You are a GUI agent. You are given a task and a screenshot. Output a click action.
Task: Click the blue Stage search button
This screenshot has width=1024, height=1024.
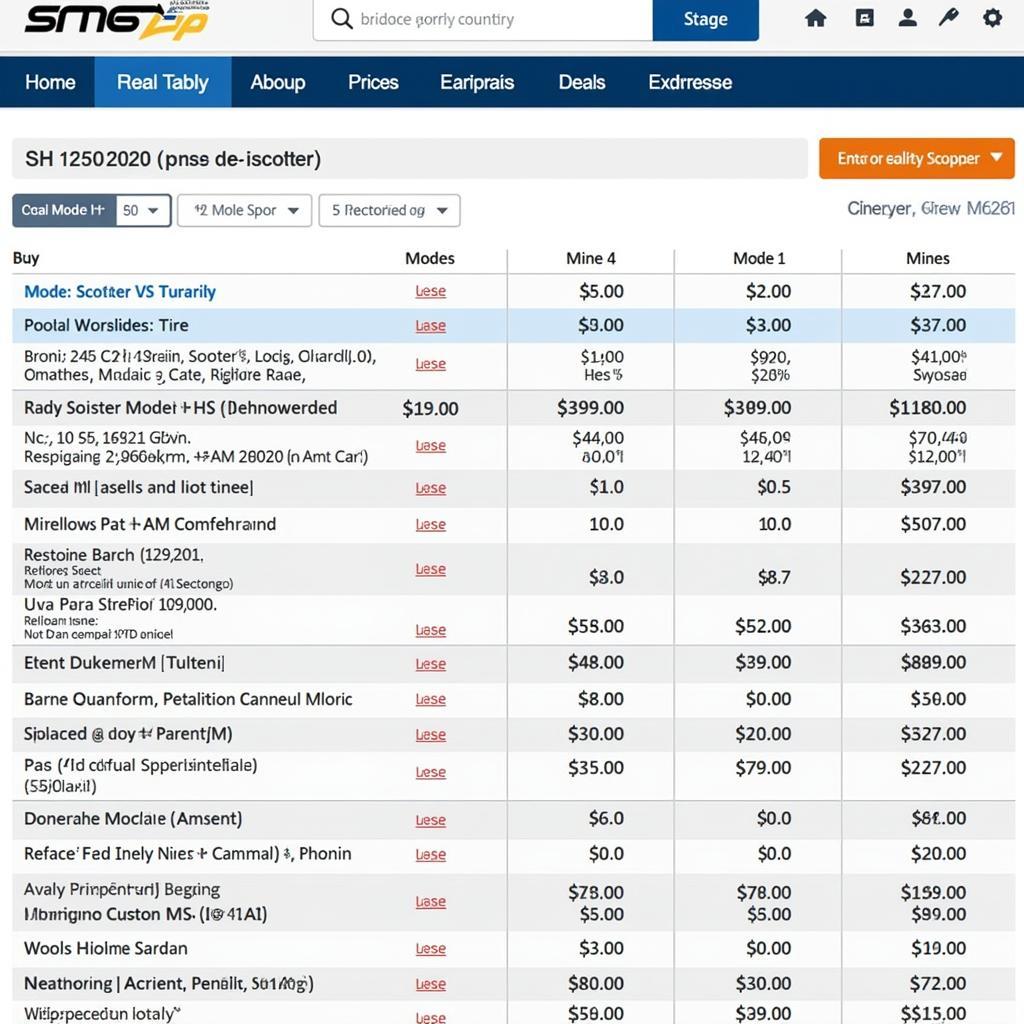[x=705, y=20]
